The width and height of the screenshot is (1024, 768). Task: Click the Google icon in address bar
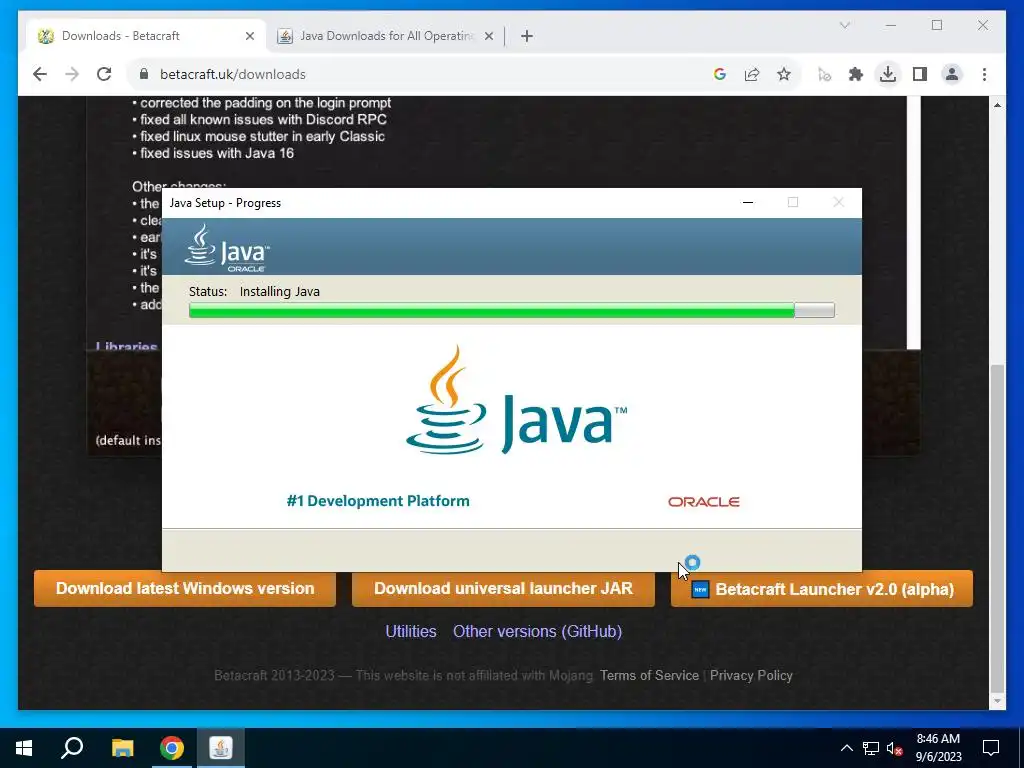(720, 74)
